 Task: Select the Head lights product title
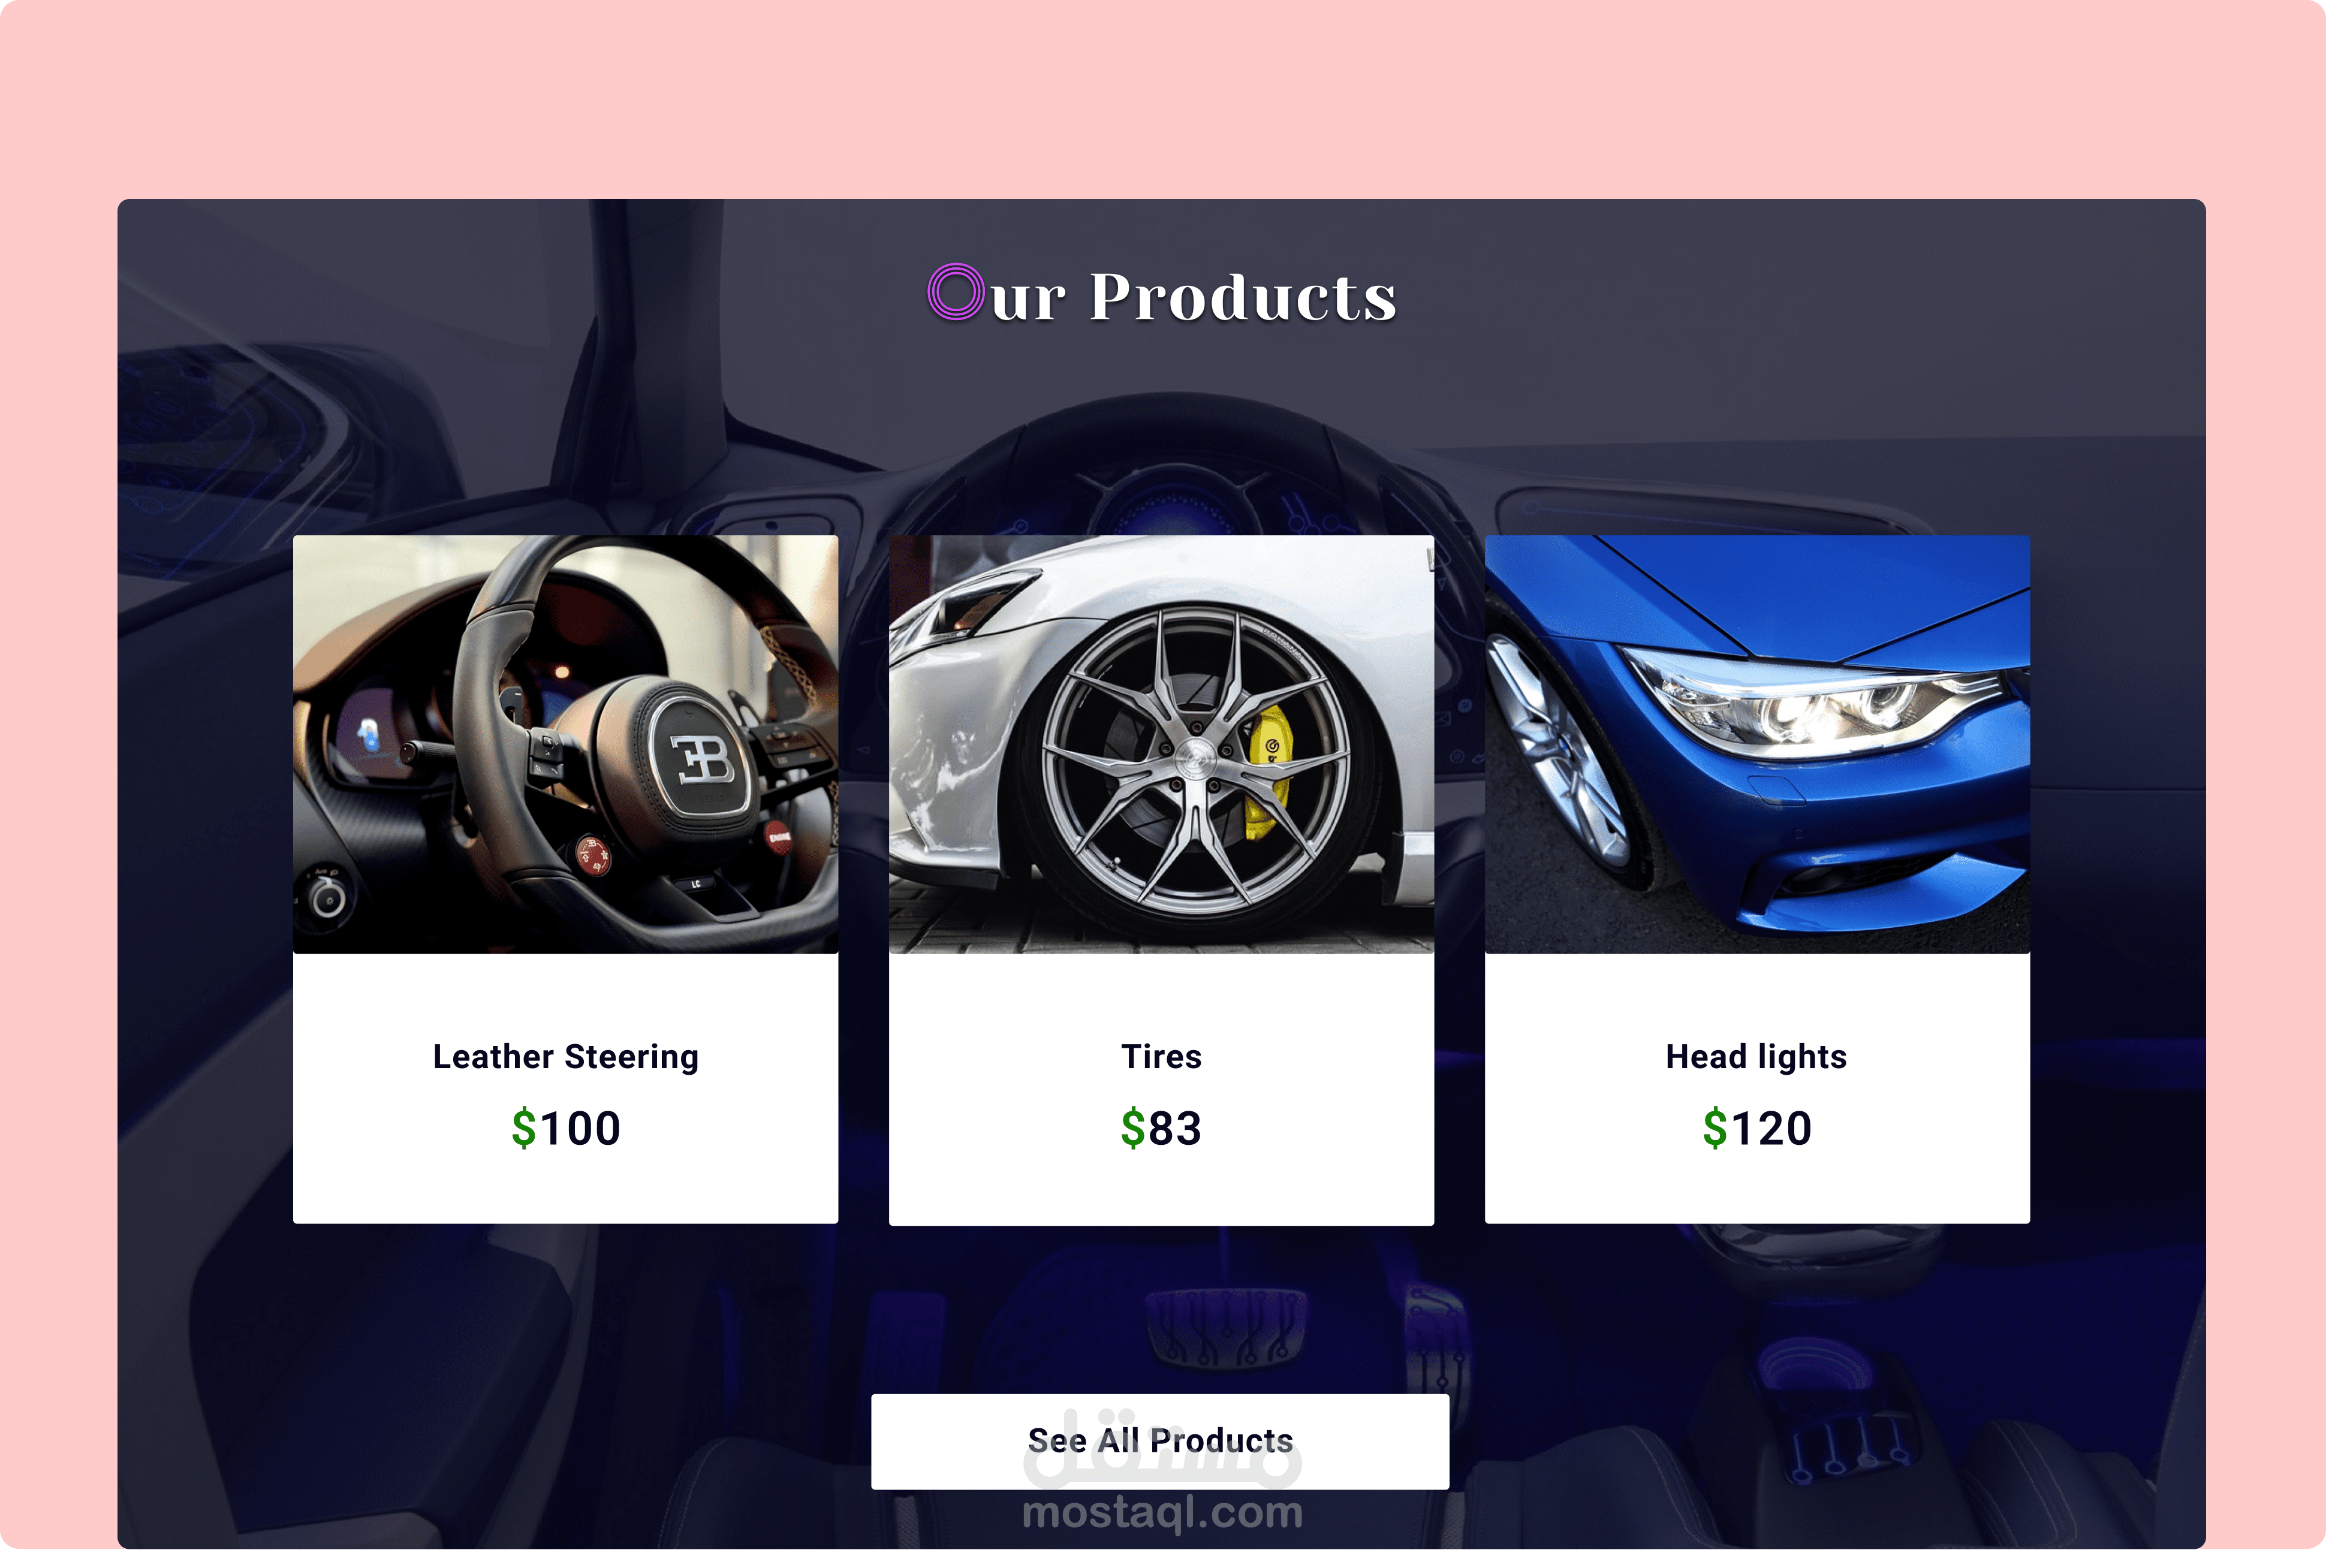point(1756,1057)
